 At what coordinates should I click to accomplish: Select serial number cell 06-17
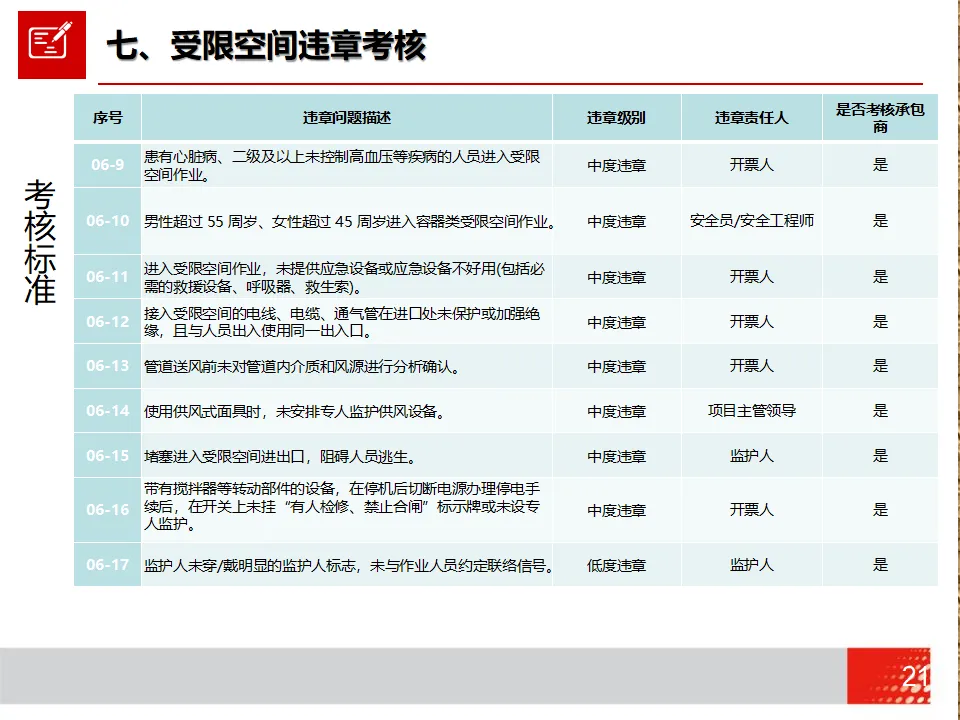(x=108, y=564)
